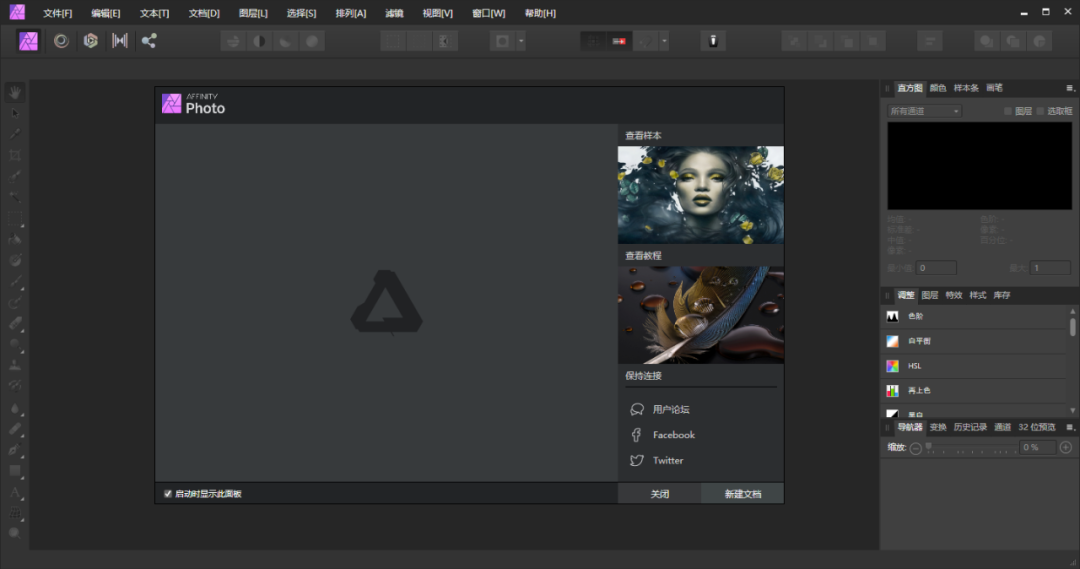The height and width of the screenshot is (569, 1080).
Task: Choose the Mesh Warp tool
Action: pyautogui.click(x=14, y=513)
